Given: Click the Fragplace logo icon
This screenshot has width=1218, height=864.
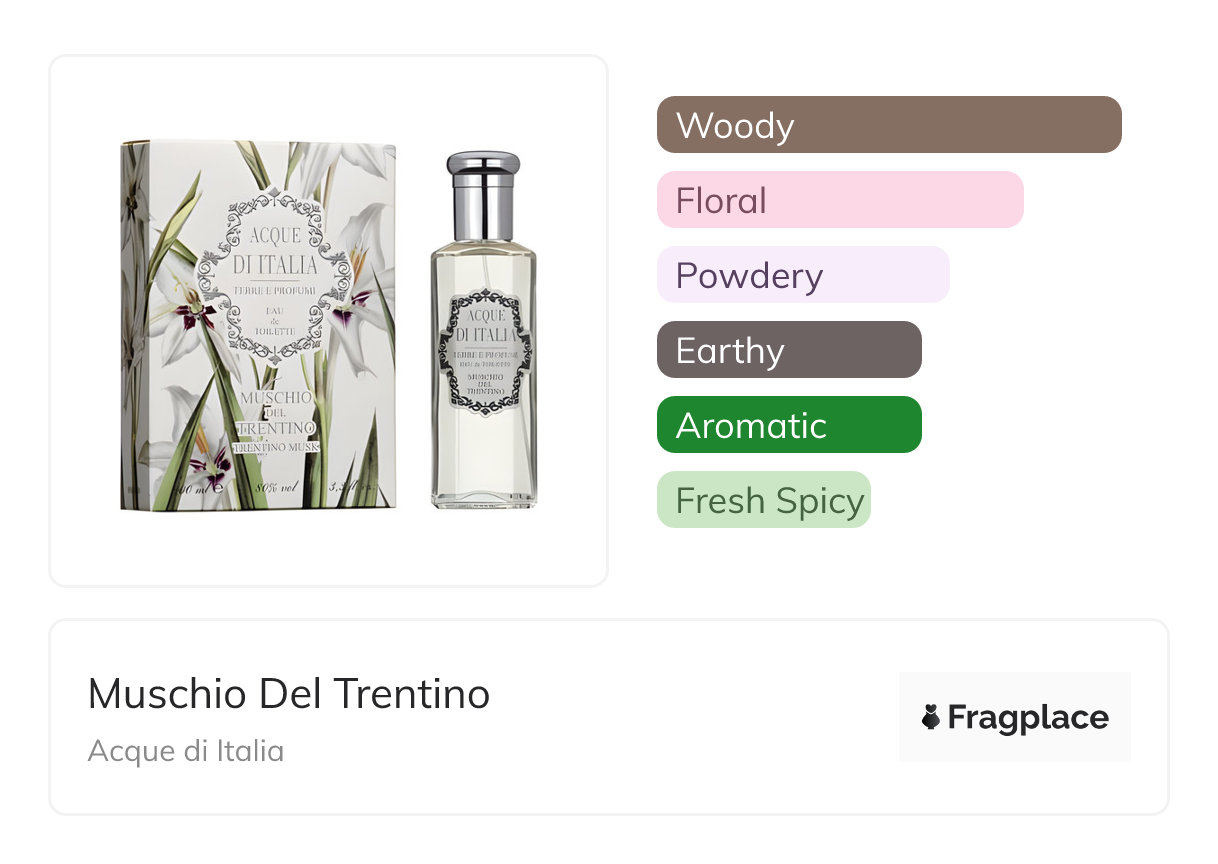Looking at the screenshot, I should click(930, 717).
